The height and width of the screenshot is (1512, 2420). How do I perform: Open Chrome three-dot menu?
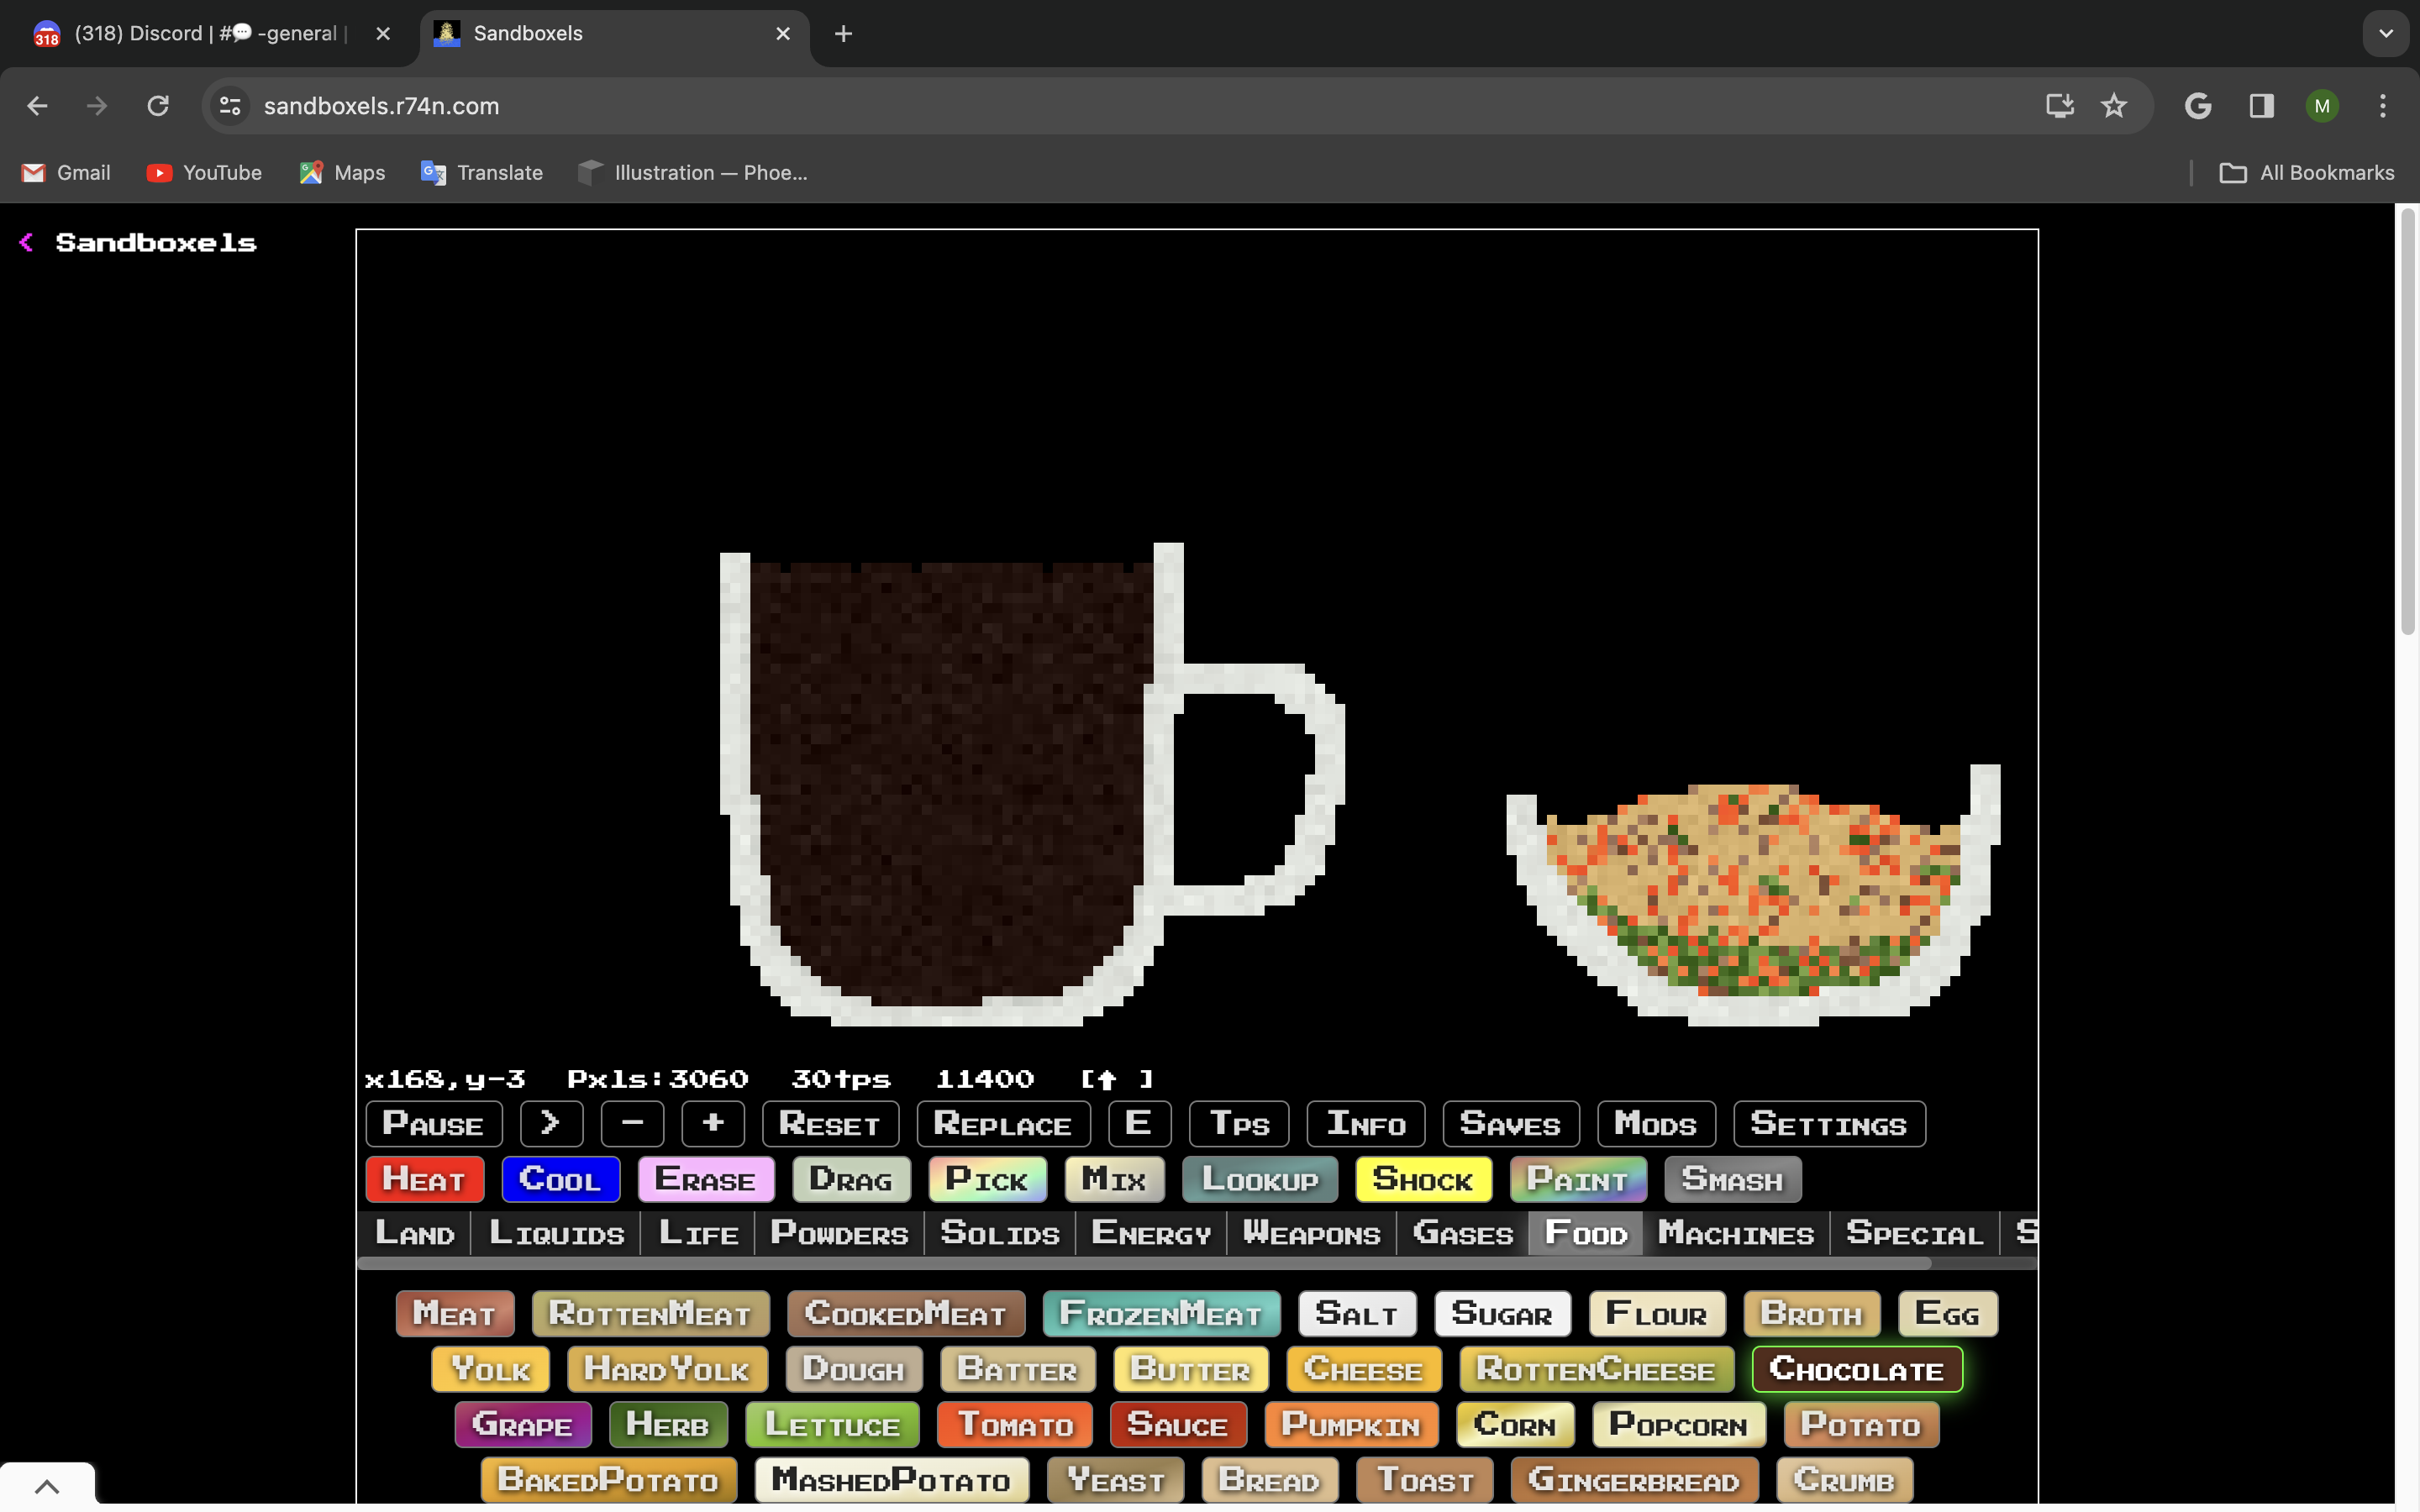2382,106
